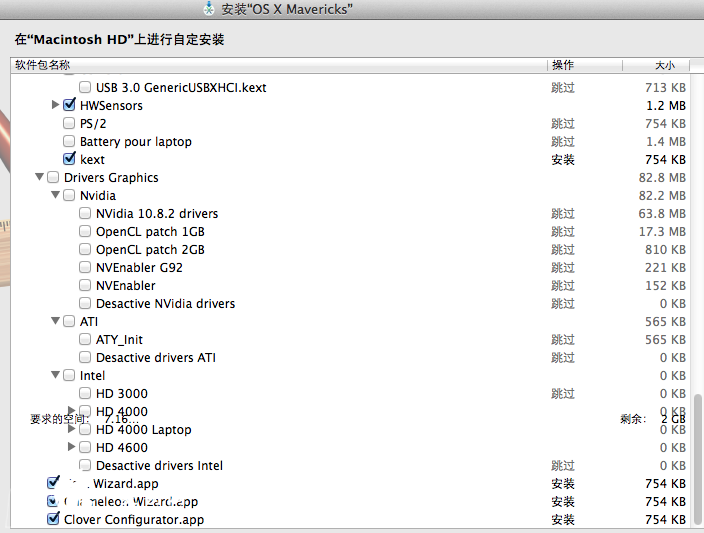Toggle the ATY_Init checkbox
The width and height of the screenshot is (704, 533).
pyautogui.click(x=85, y=340)
